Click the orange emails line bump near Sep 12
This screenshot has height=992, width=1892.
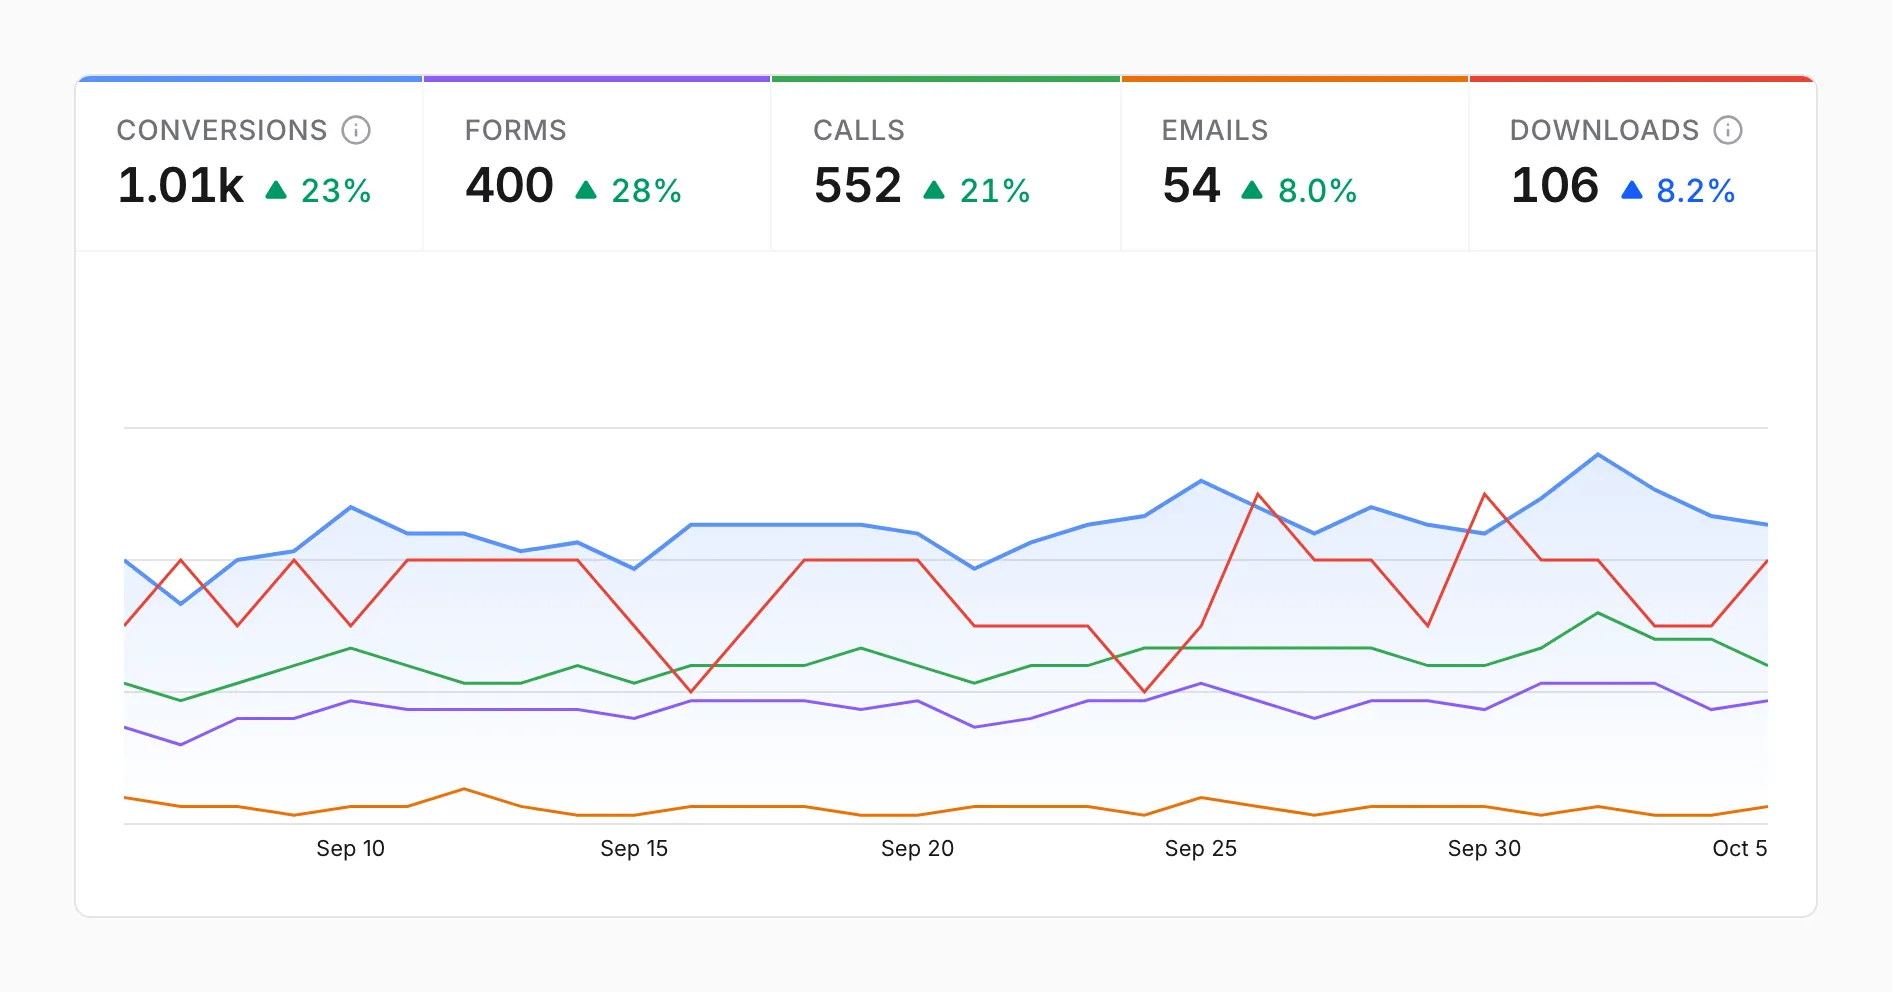point(464,789)
